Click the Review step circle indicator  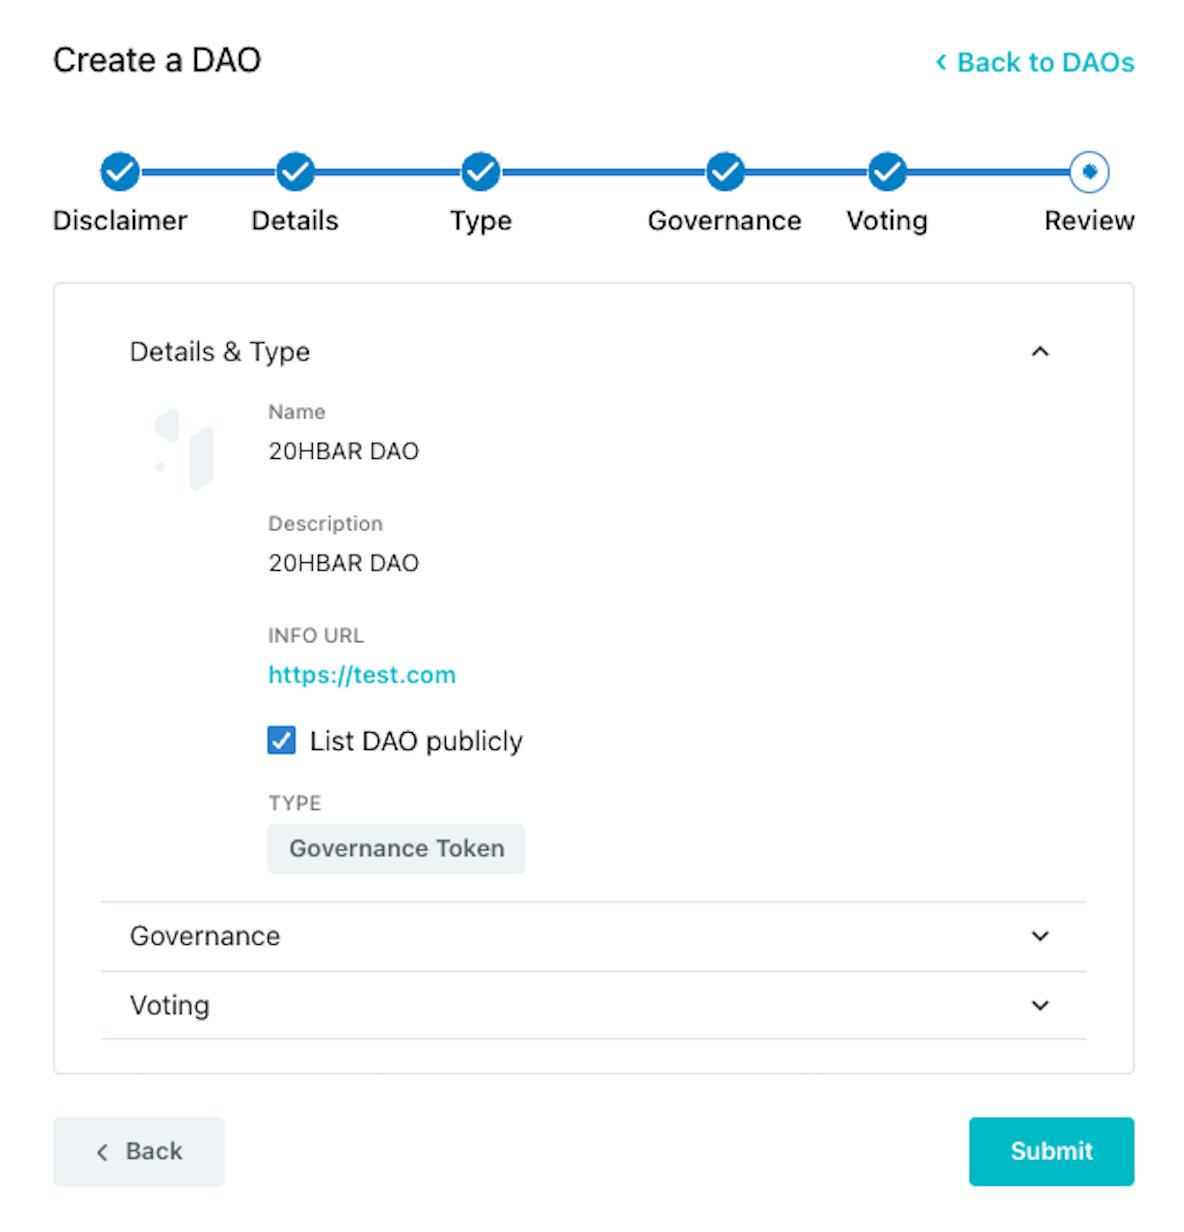1089,172
